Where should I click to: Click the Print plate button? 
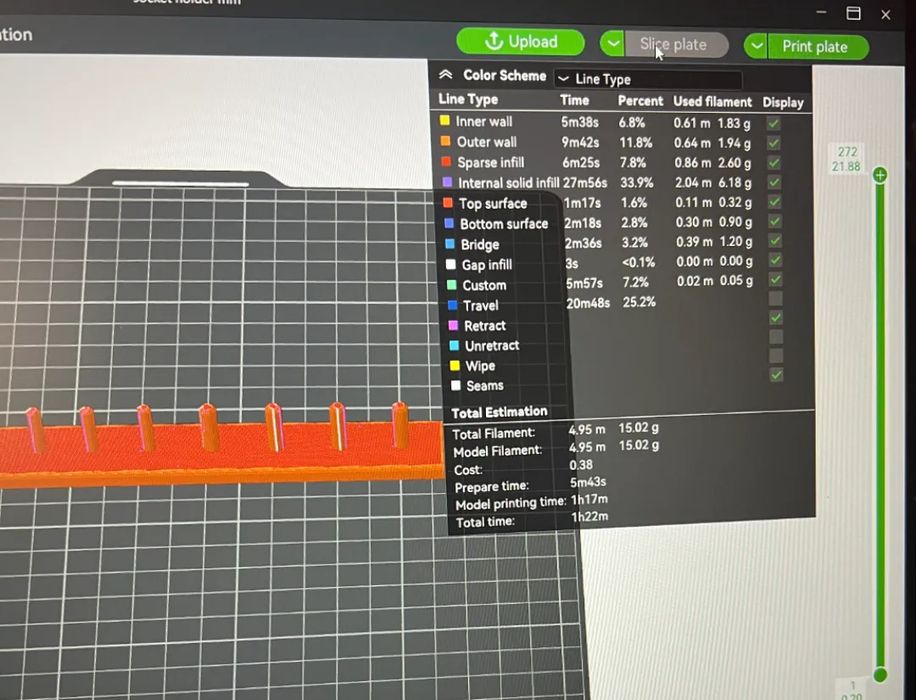pos(817,47)
